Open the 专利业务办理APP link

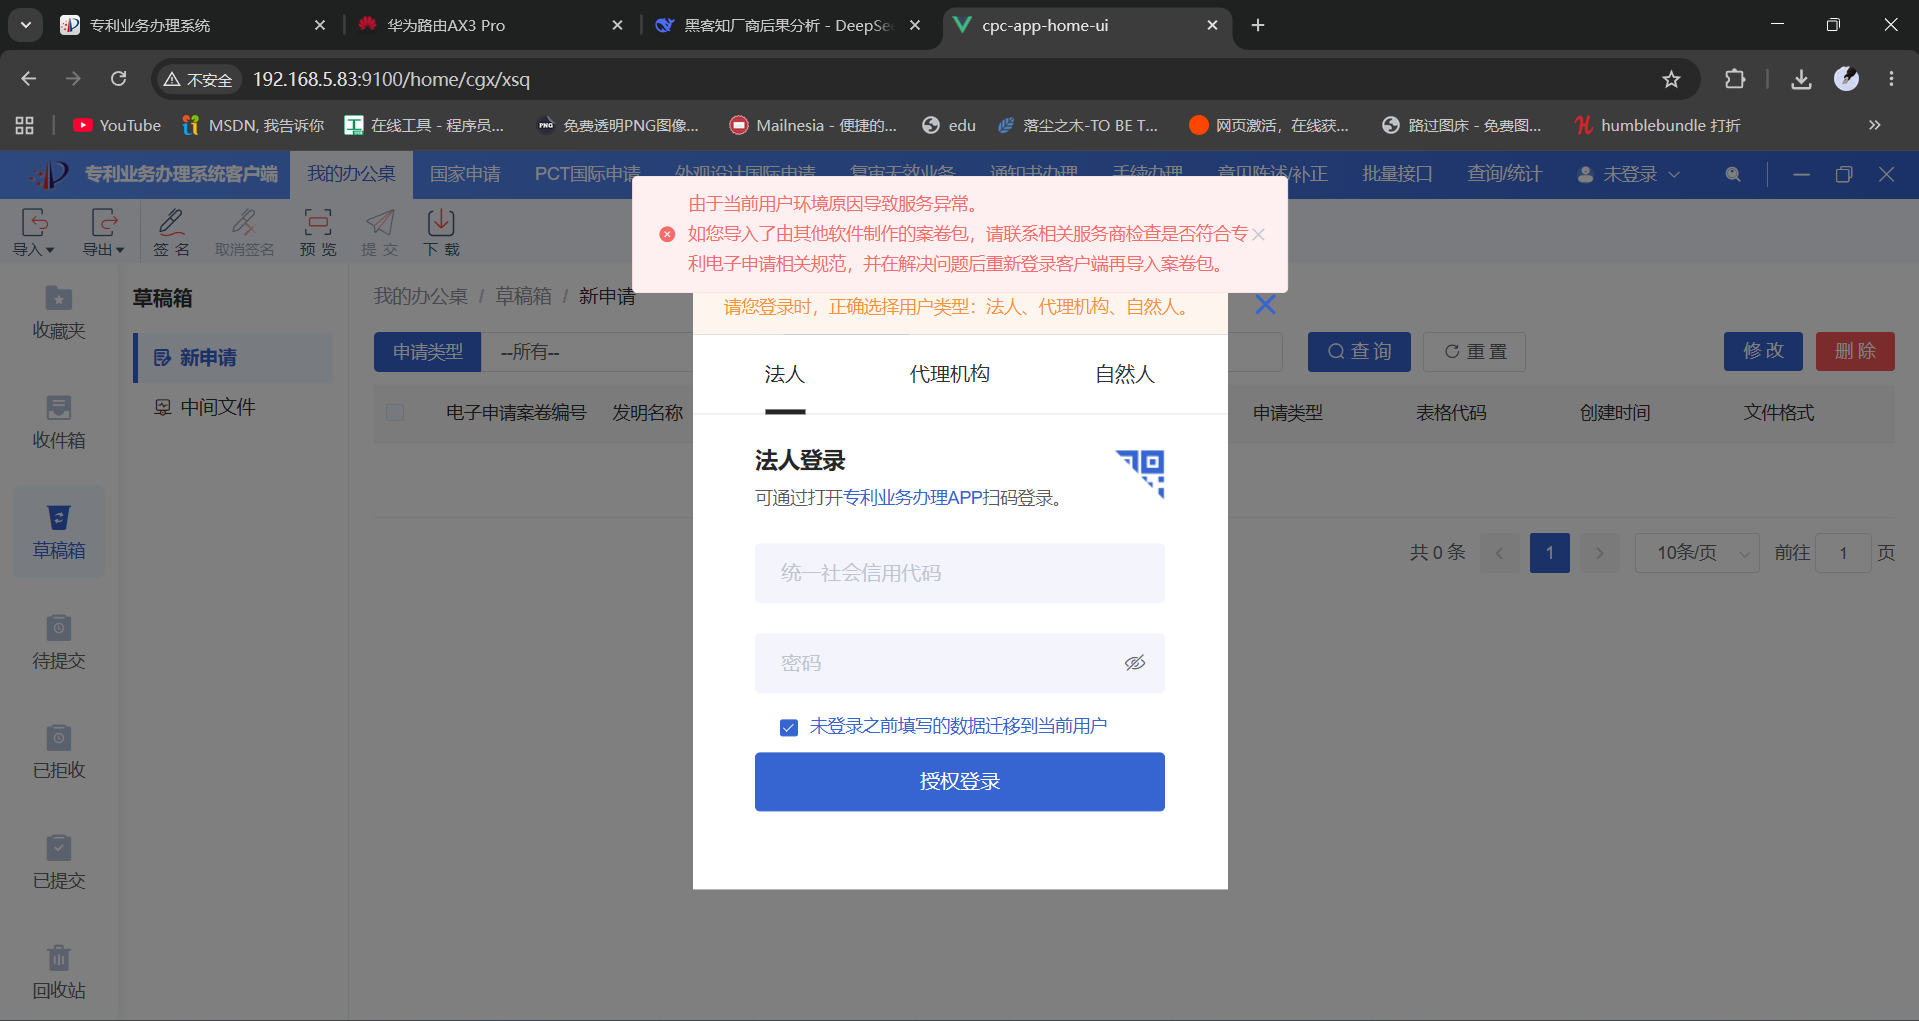912,498
